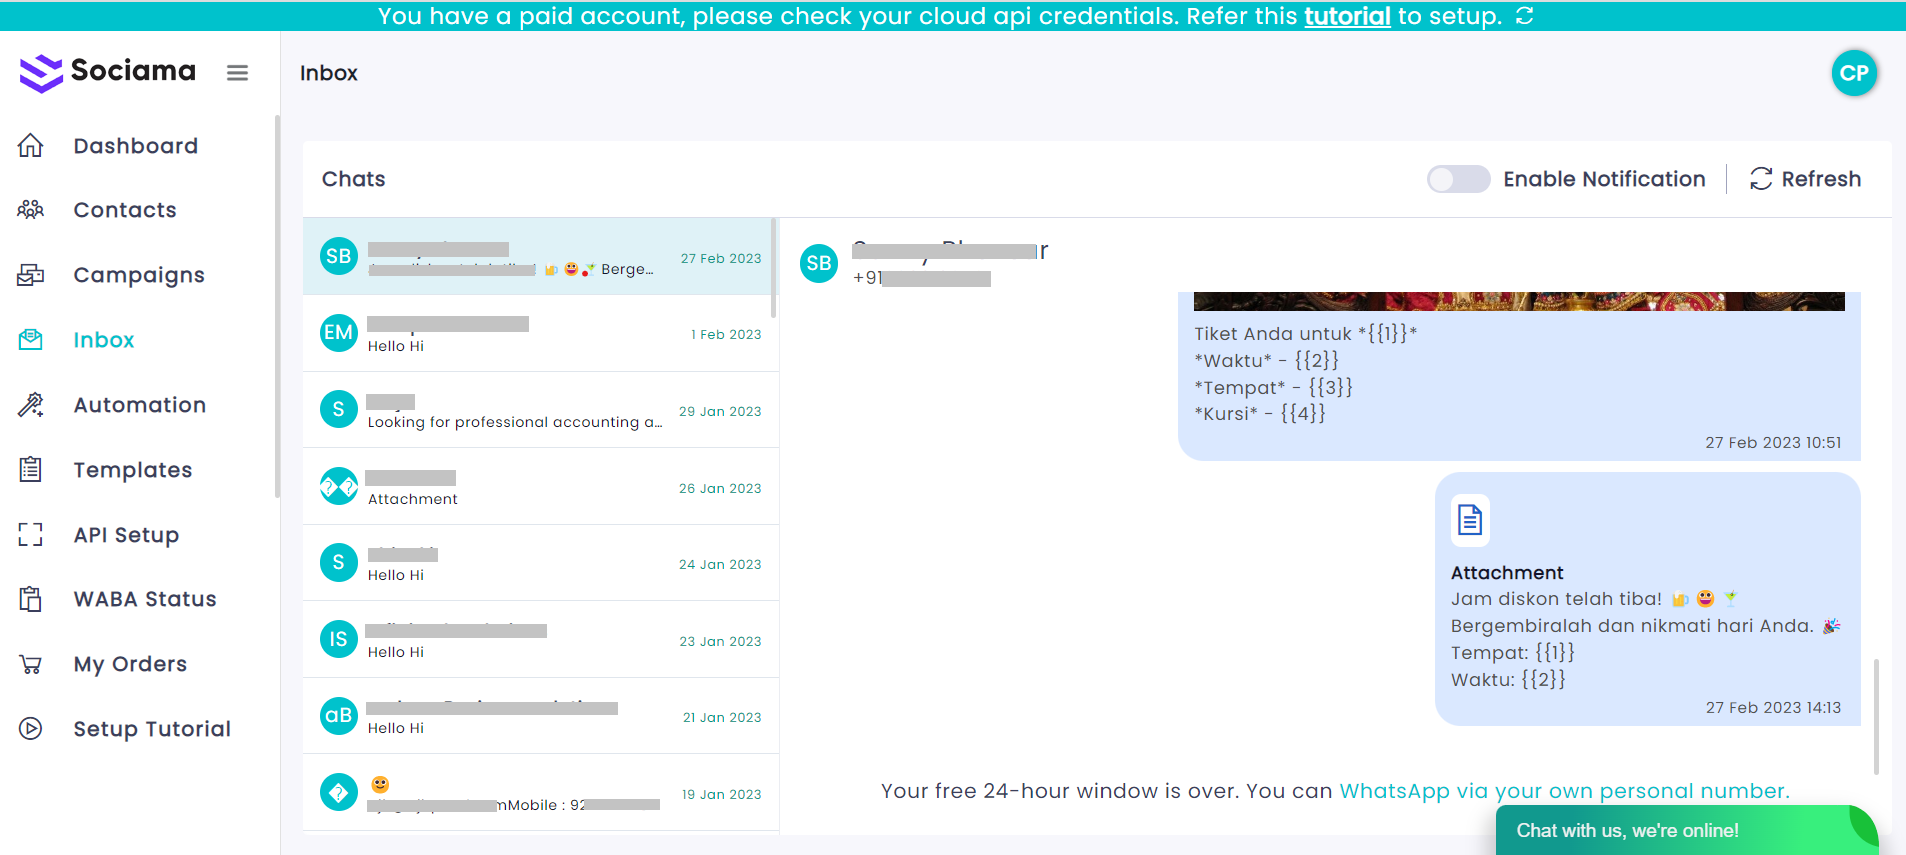Toggle the Enable Notification switch
The width and height of the screenshot is (1906, 855).
tap(1458, 179)
